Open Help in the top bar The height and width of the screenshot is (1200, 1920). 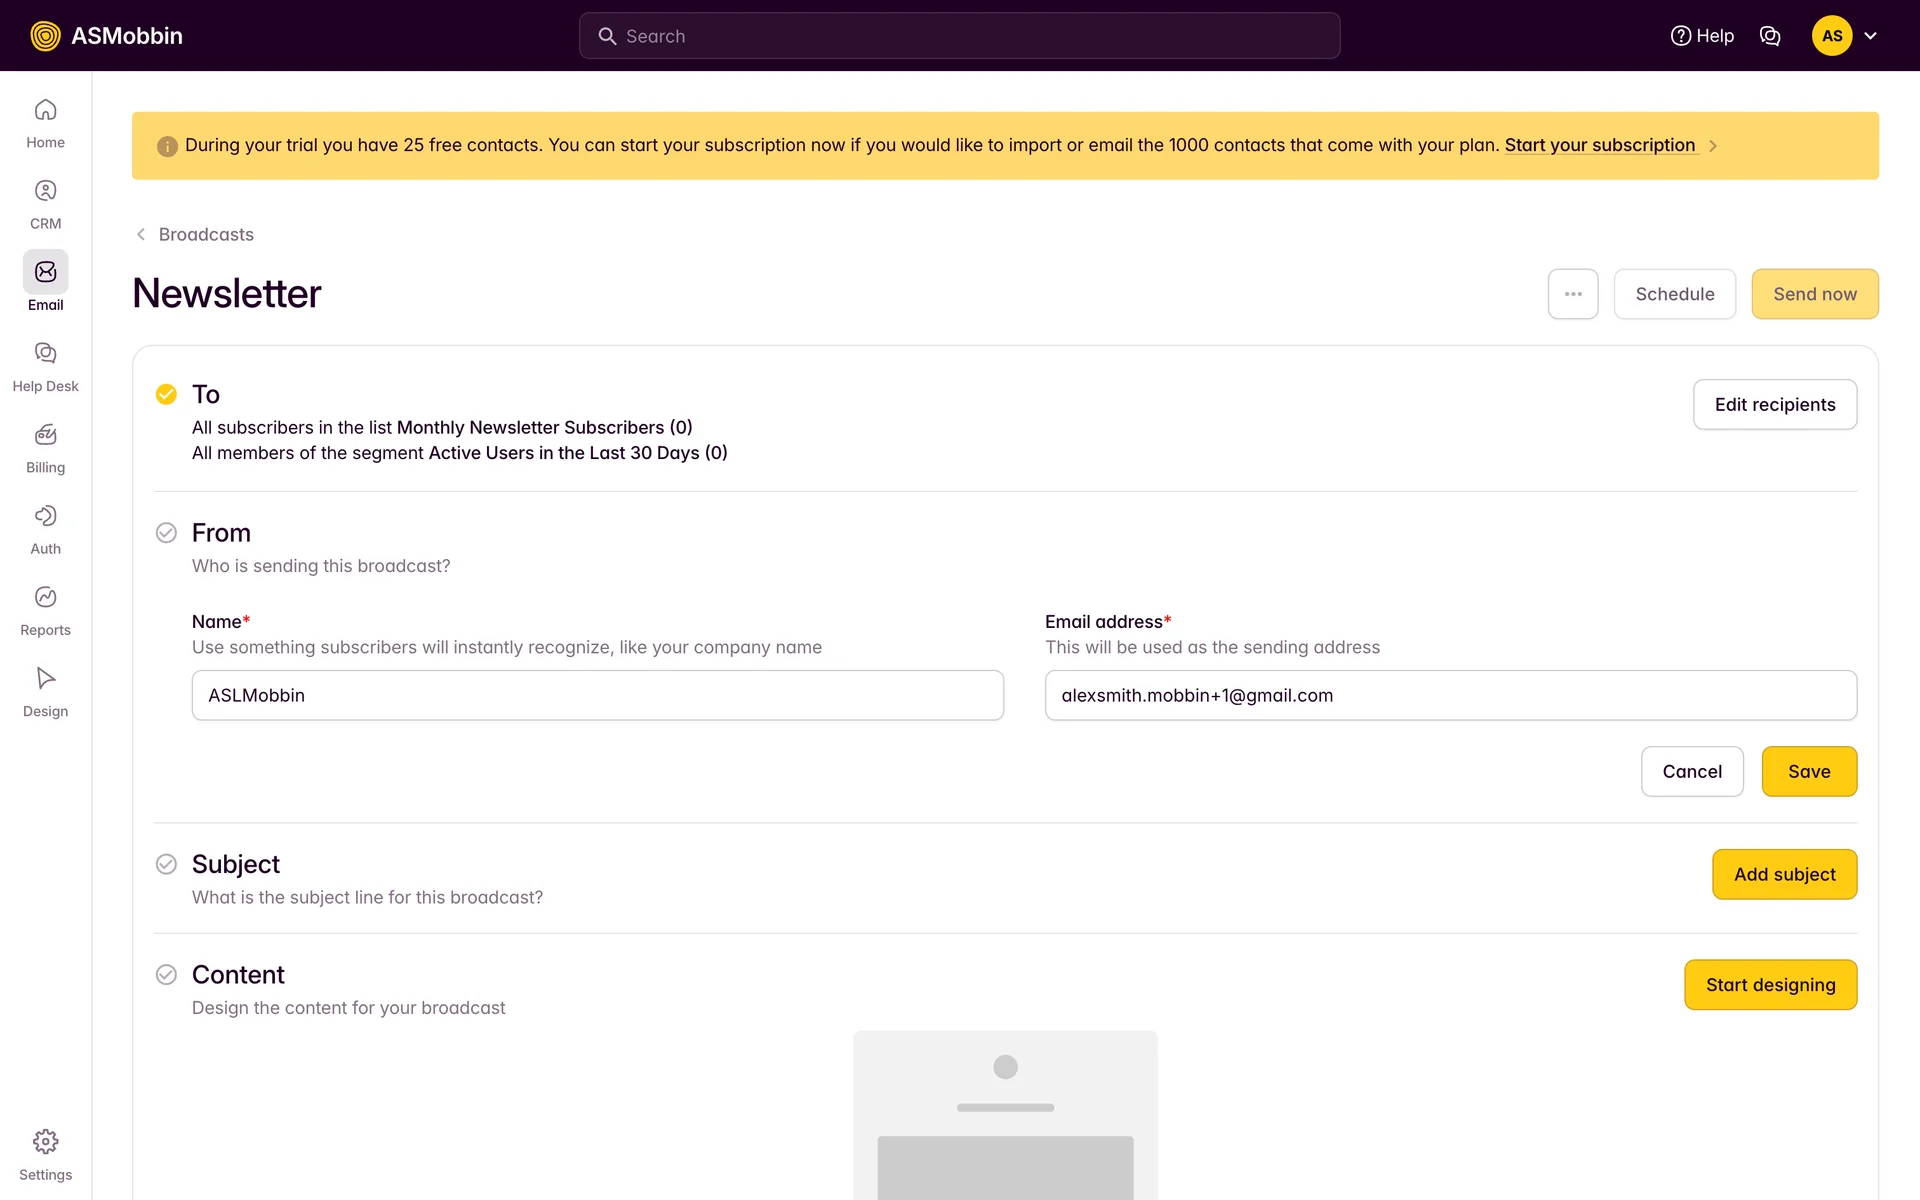(1702, 36)
